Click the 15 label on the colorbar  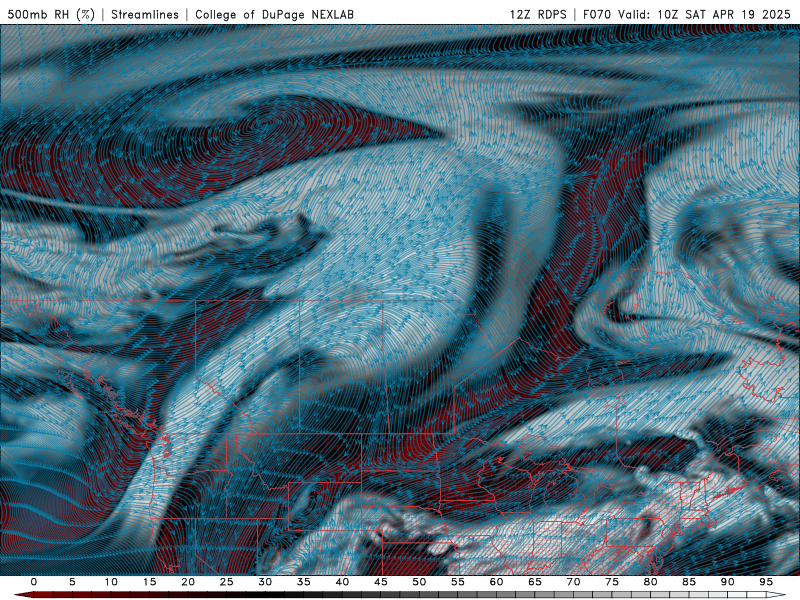tap(149, 582)
